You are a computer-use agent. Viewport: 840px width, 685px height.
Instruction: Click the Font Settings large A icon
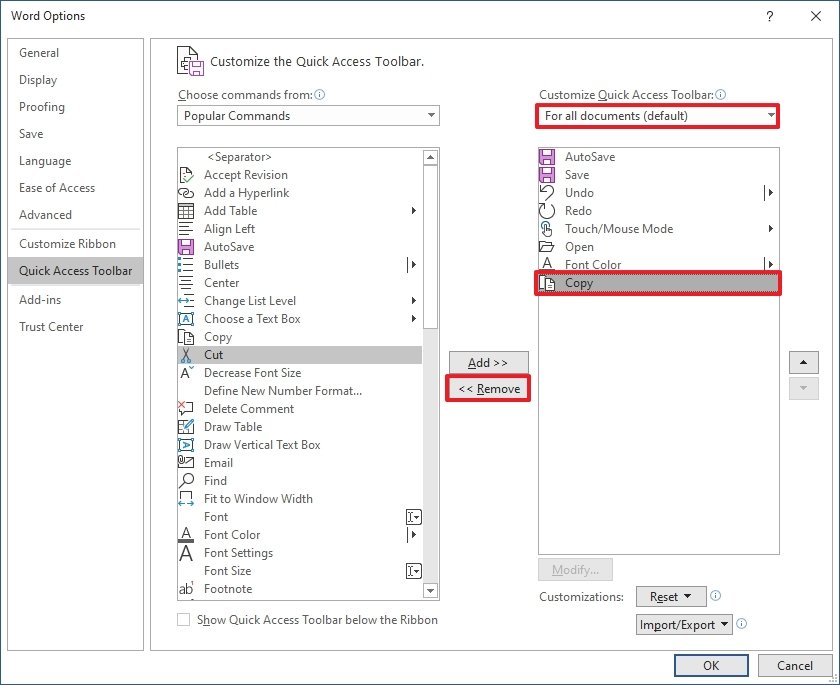(x=186, y=553)
